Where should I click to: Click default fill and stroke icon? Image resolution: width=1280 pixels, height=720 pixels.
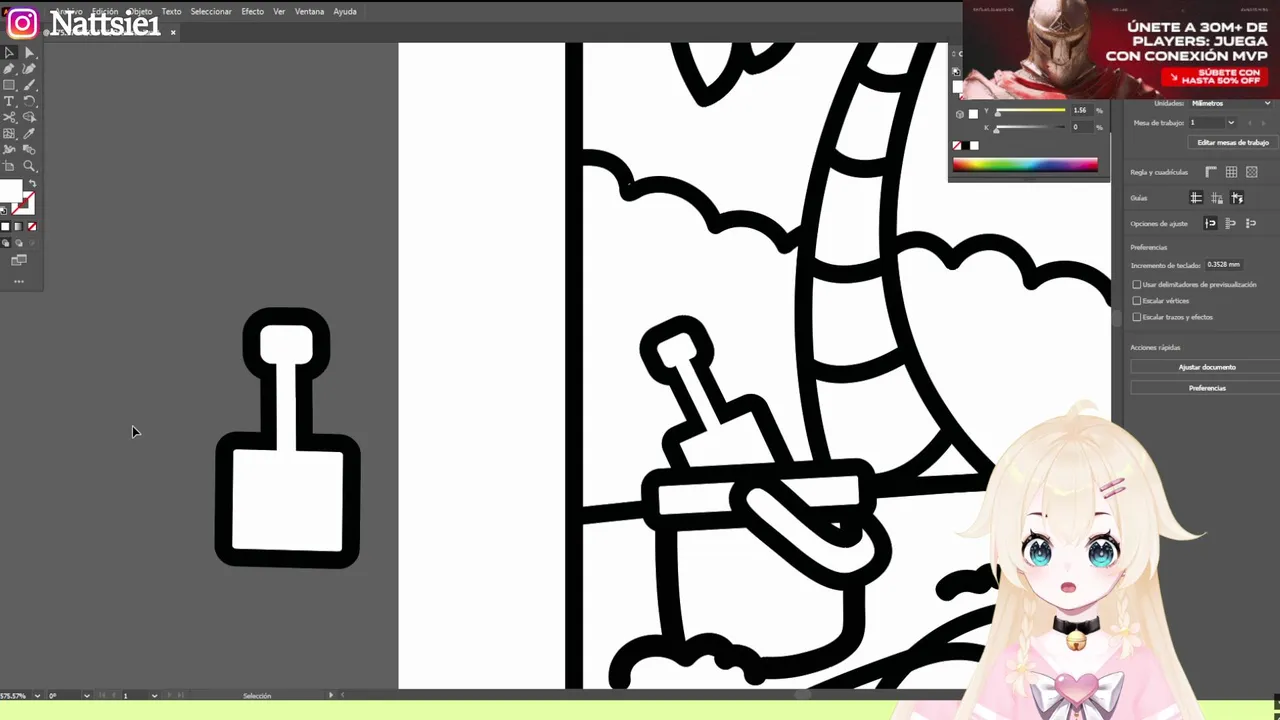click(4, 211)
